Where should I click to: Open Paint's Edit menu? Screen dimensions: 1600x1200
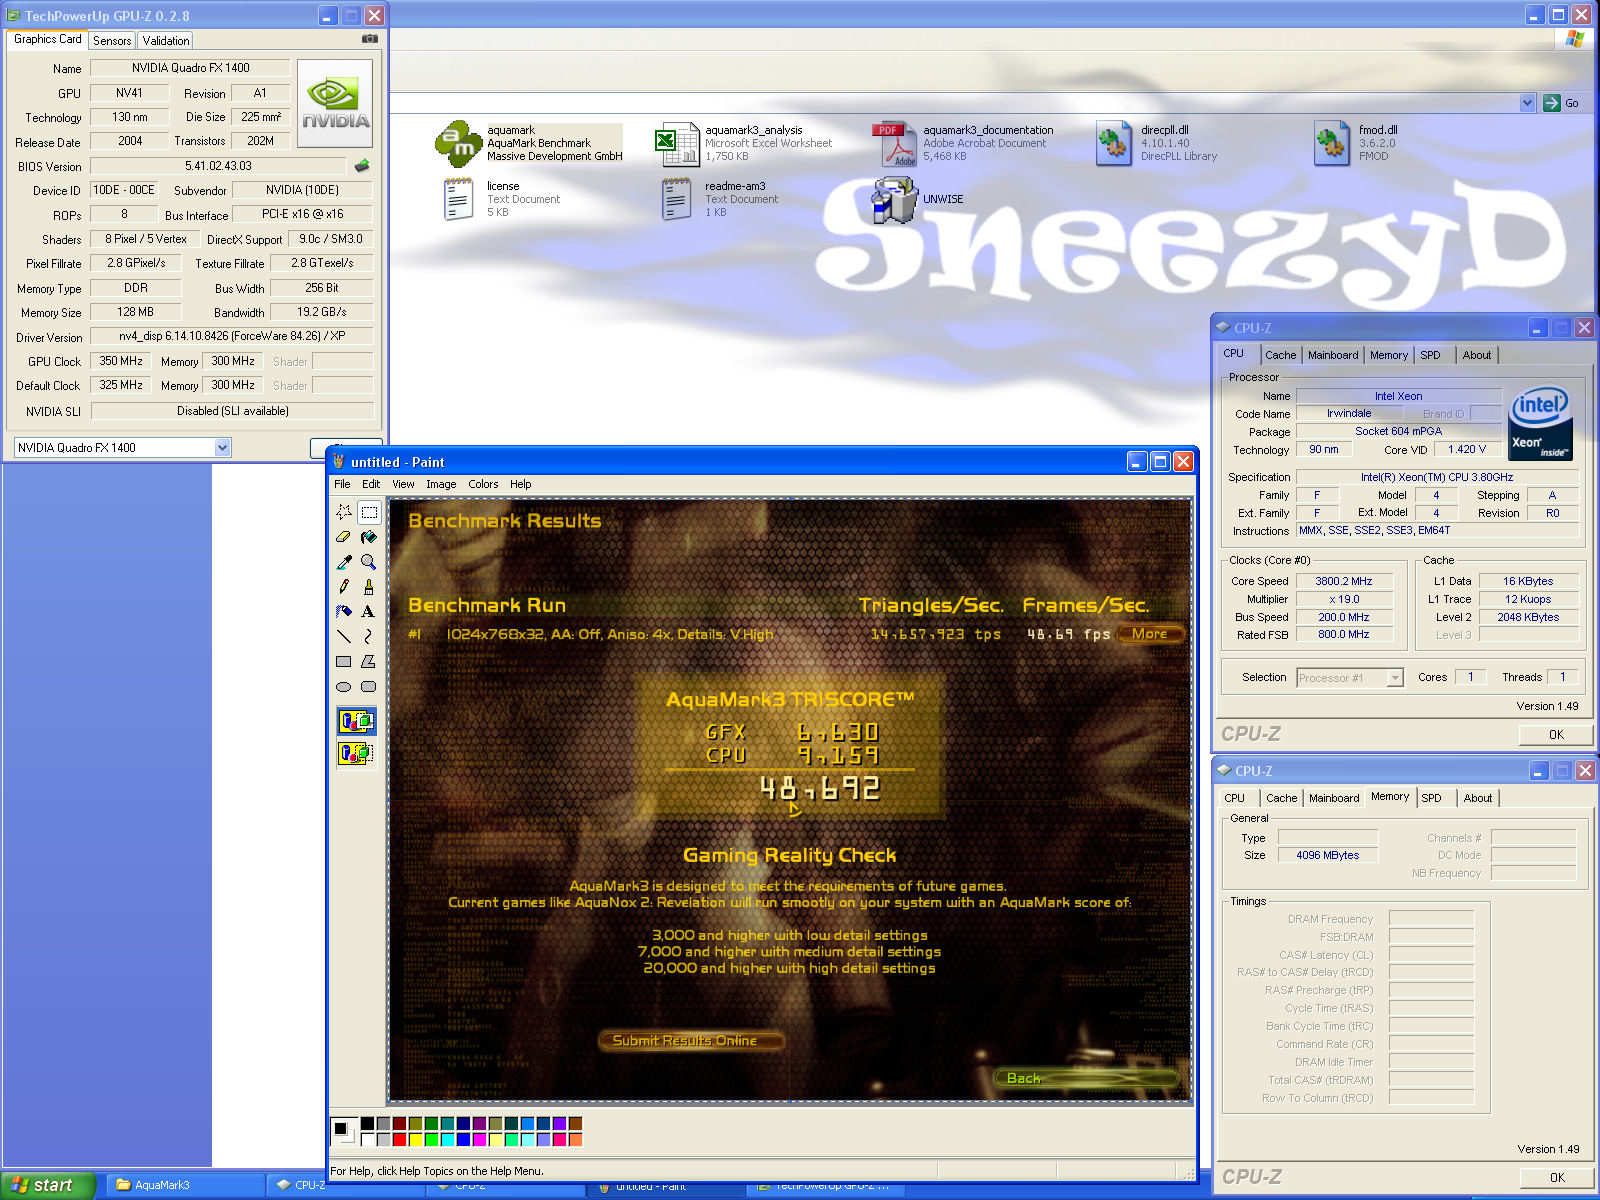[x=371, y=484]
